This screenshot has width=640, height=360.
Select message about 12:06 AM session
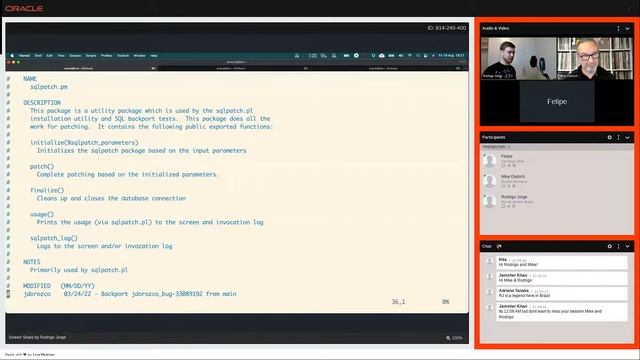550,314
